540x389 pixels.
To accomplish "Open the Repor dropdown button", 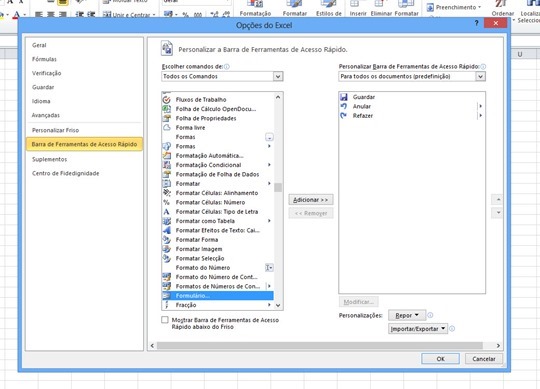I will point(407,315).
